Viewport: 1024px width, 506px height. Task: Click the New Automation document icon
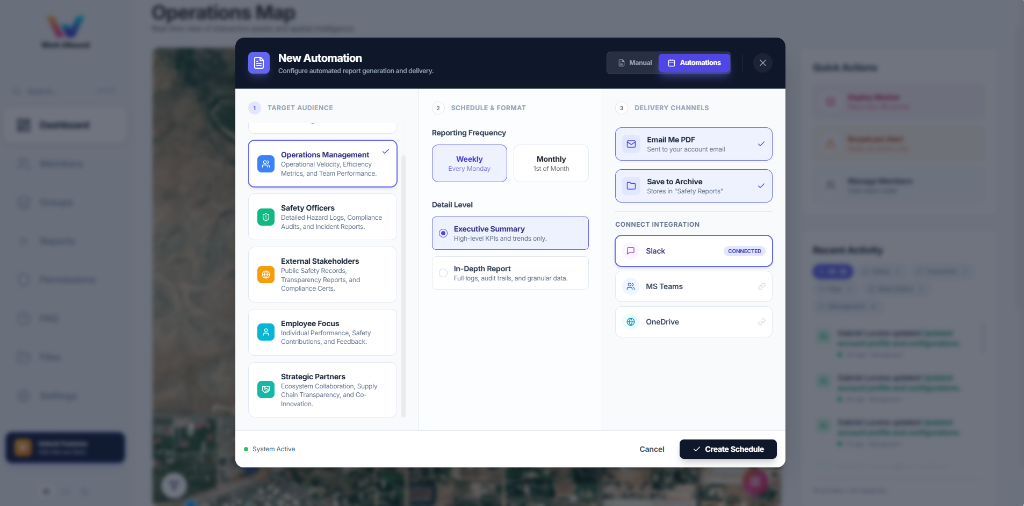(259, 63)
